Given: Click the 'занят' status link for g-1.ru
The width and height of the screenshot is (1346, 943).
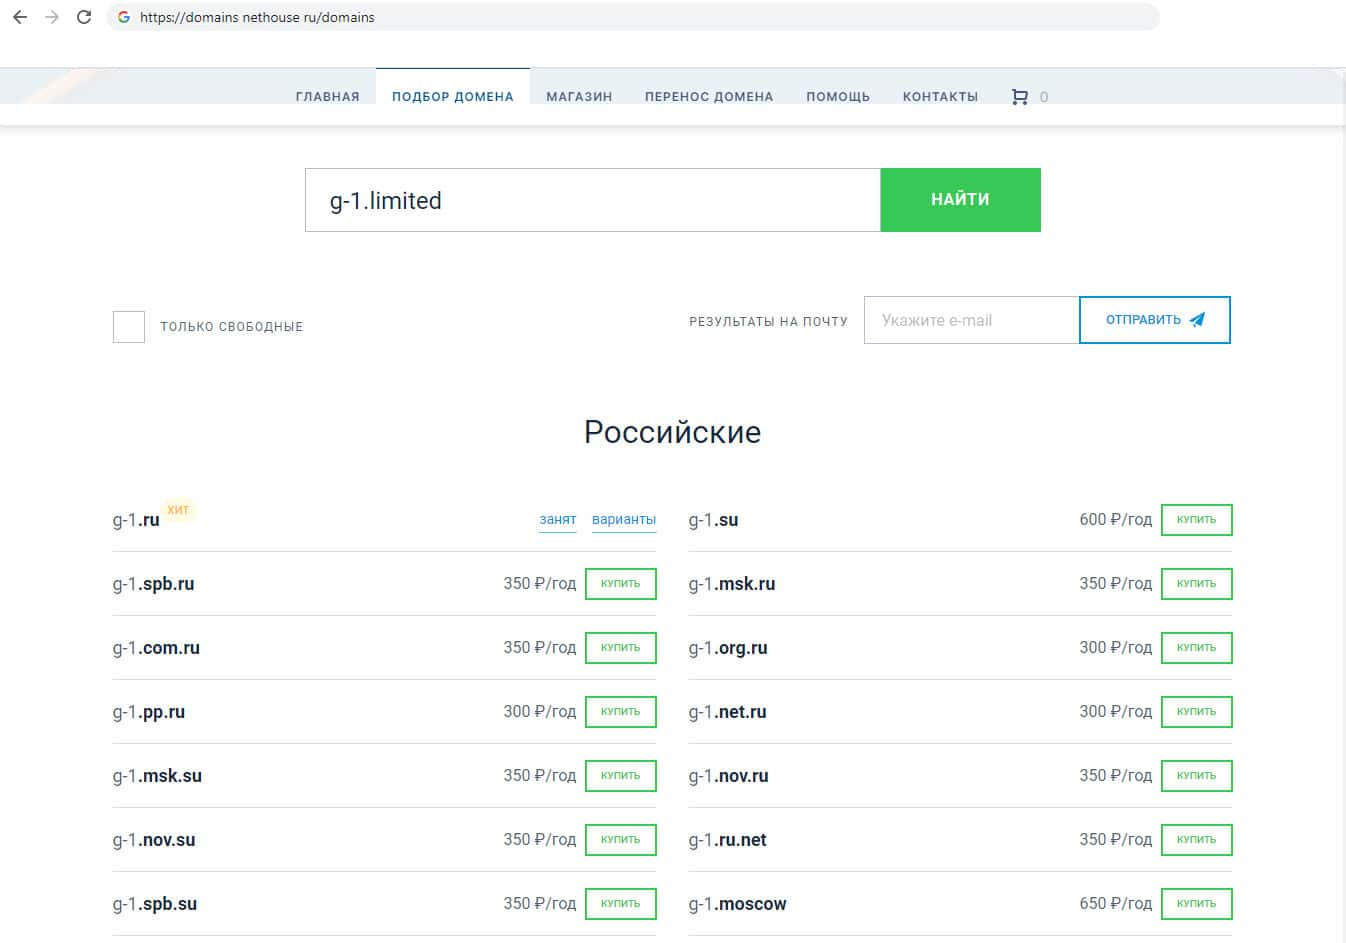Looking at the screenshot, I should 557,520.
